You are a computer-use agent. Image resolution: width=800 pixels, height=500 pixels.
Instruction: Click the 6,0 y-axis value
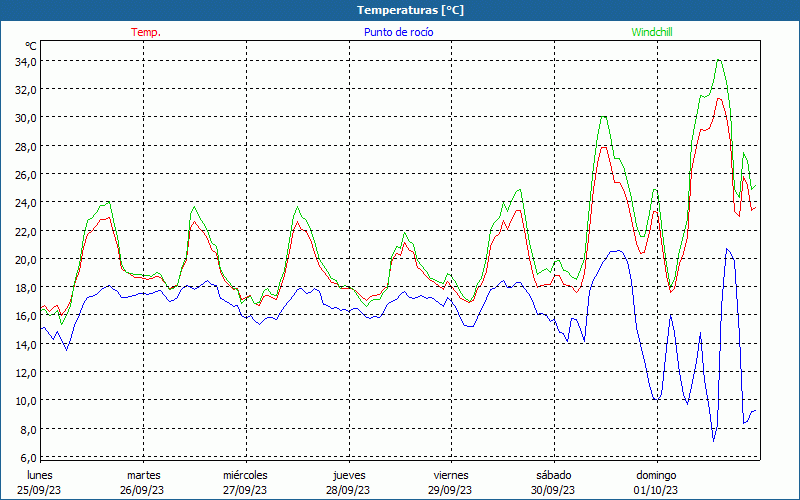click(28, 457)
